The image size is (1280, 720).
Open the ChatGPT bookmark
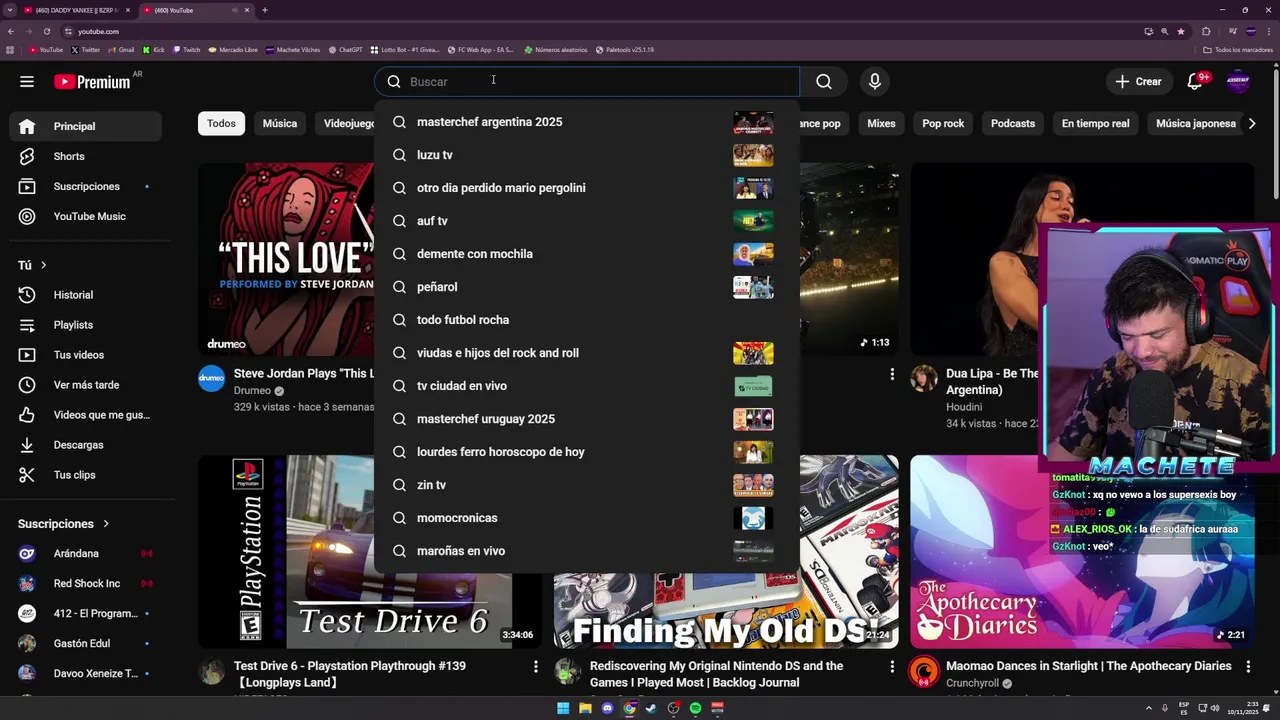point(345,49)
